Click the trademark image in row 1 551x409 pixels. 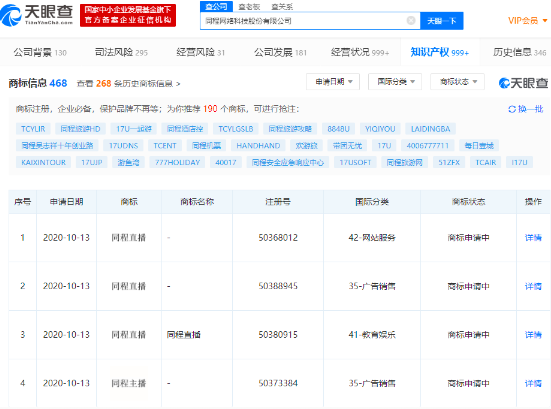129,238
